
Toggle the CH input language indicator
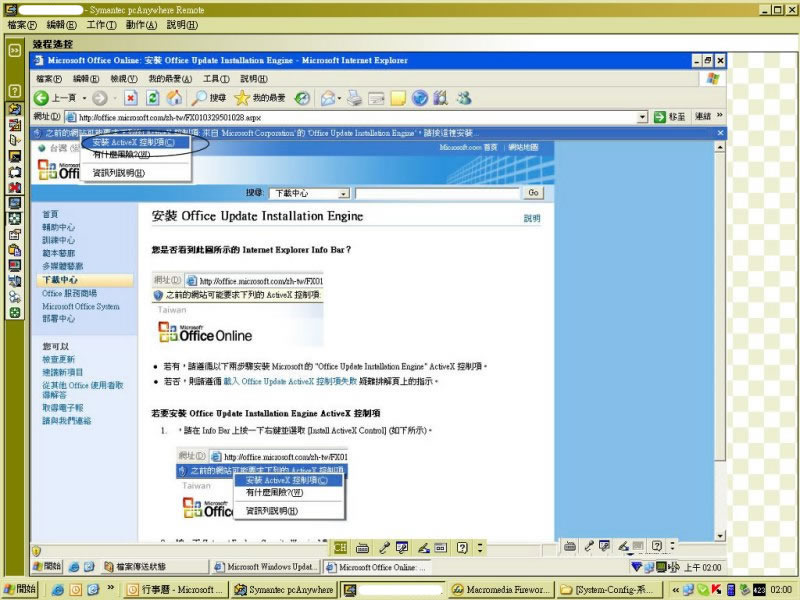[340, 548]
